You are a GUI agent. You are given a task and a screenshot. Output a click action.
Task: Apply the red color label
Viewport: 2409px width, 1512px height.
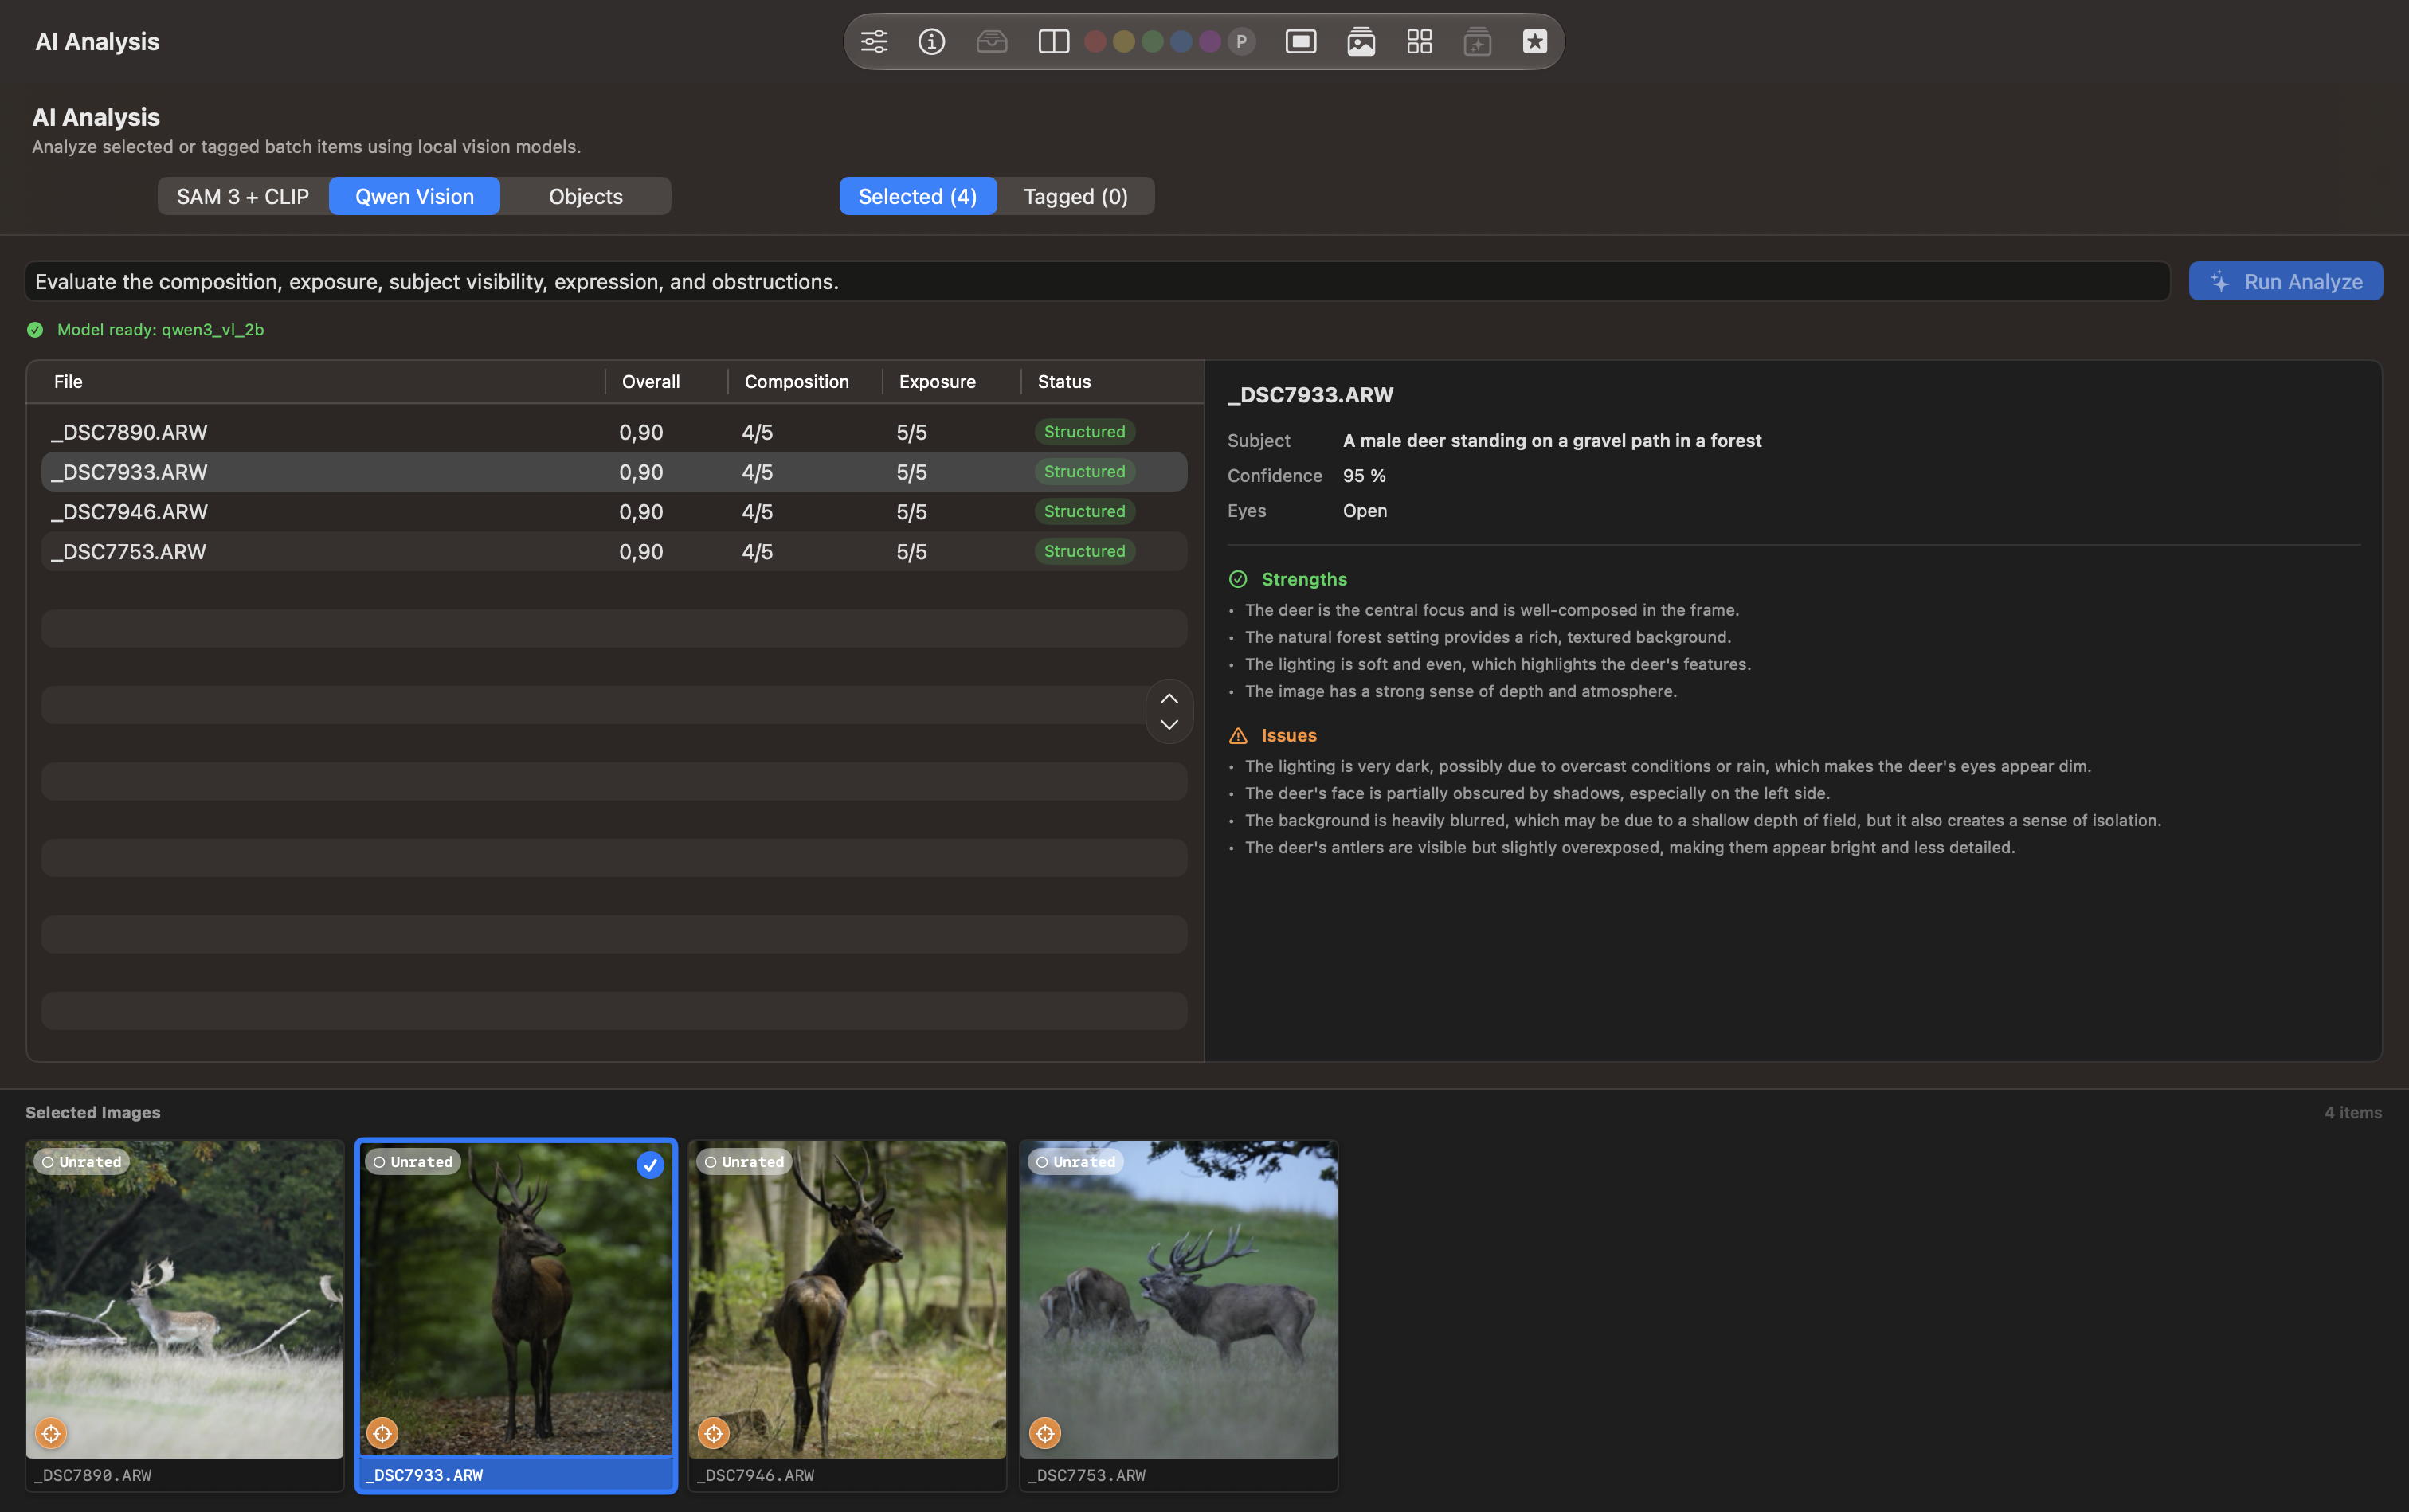click(x=1095, y=41)
